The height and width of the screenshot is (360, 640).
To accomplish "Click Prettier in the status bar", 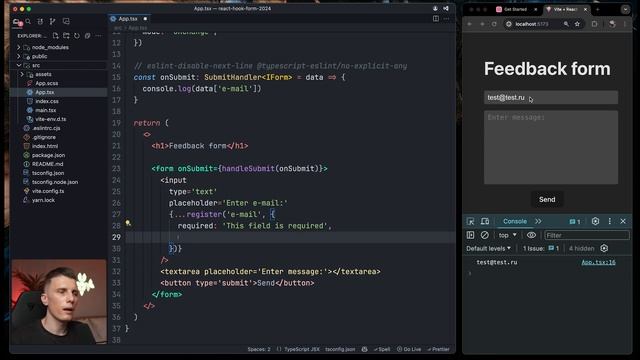I will coord(438,349).
